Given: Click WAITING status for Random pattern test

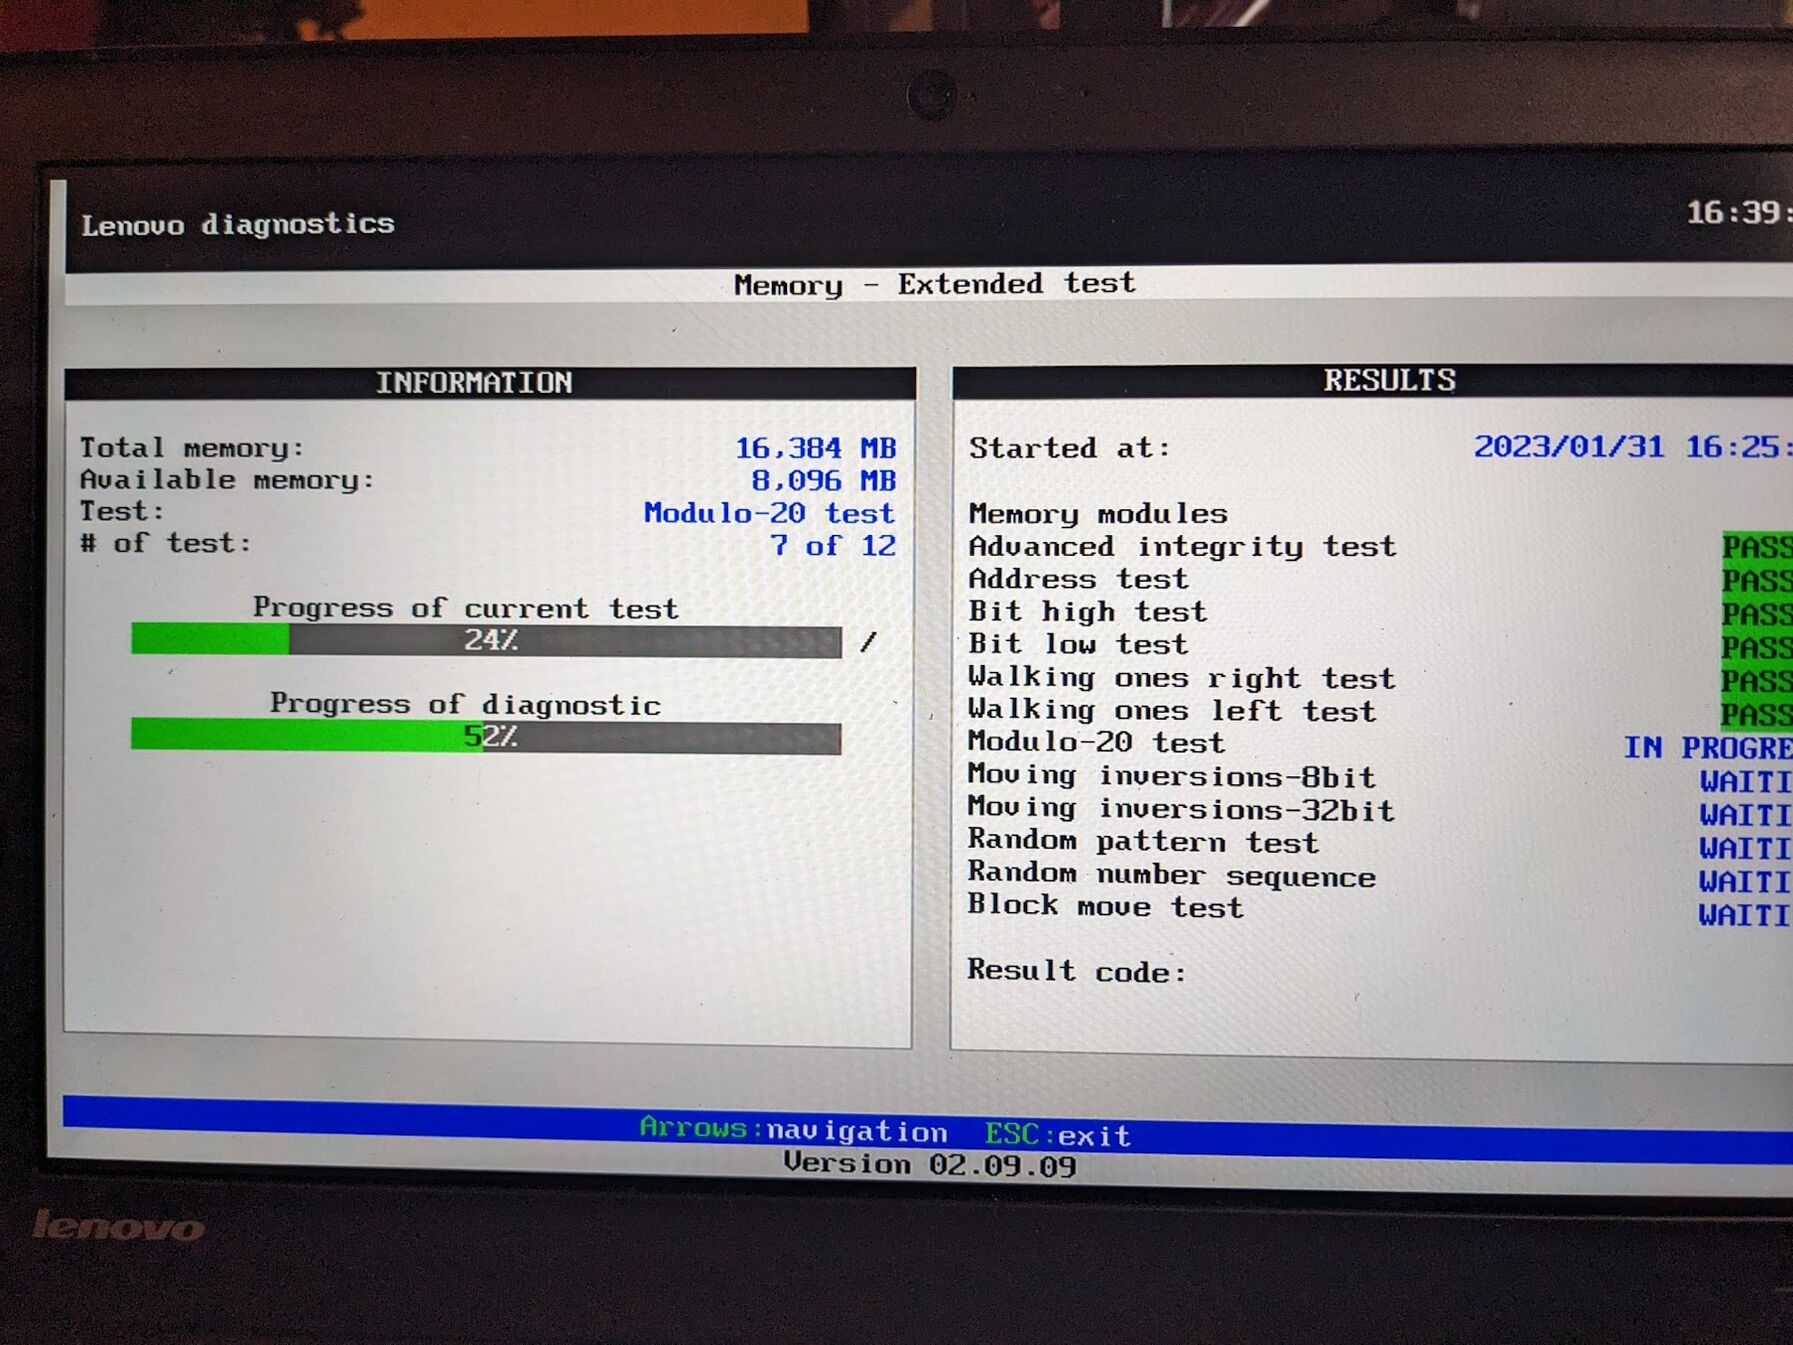Looking at the screenshot, I should point(1746,848).
